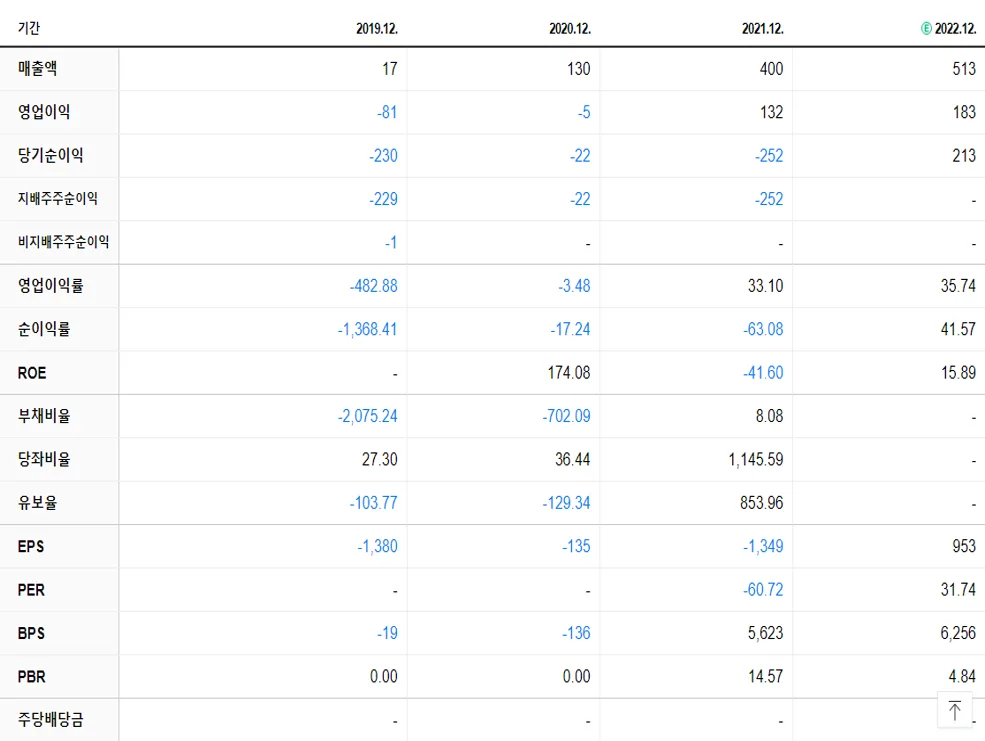Click the 영업이익률 value -482.88

(x=374, y=286)
